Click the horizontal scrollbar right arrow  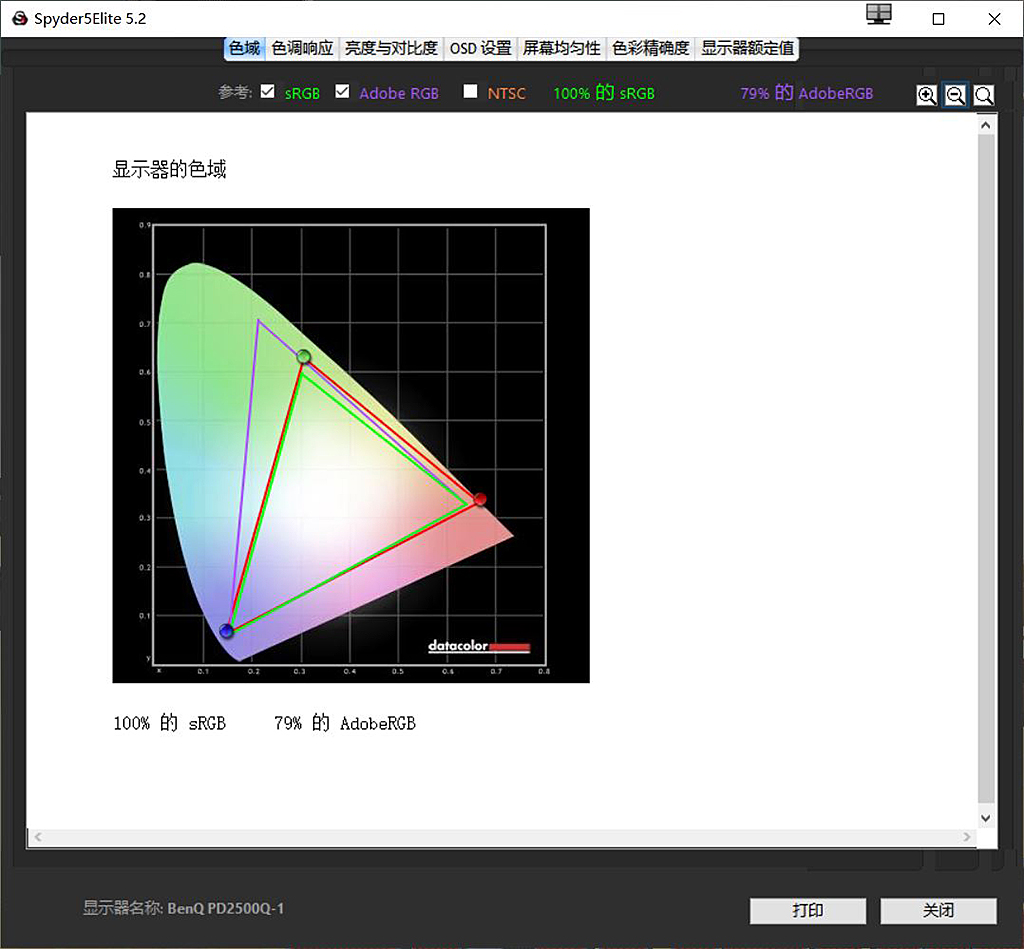pos(967,837)
